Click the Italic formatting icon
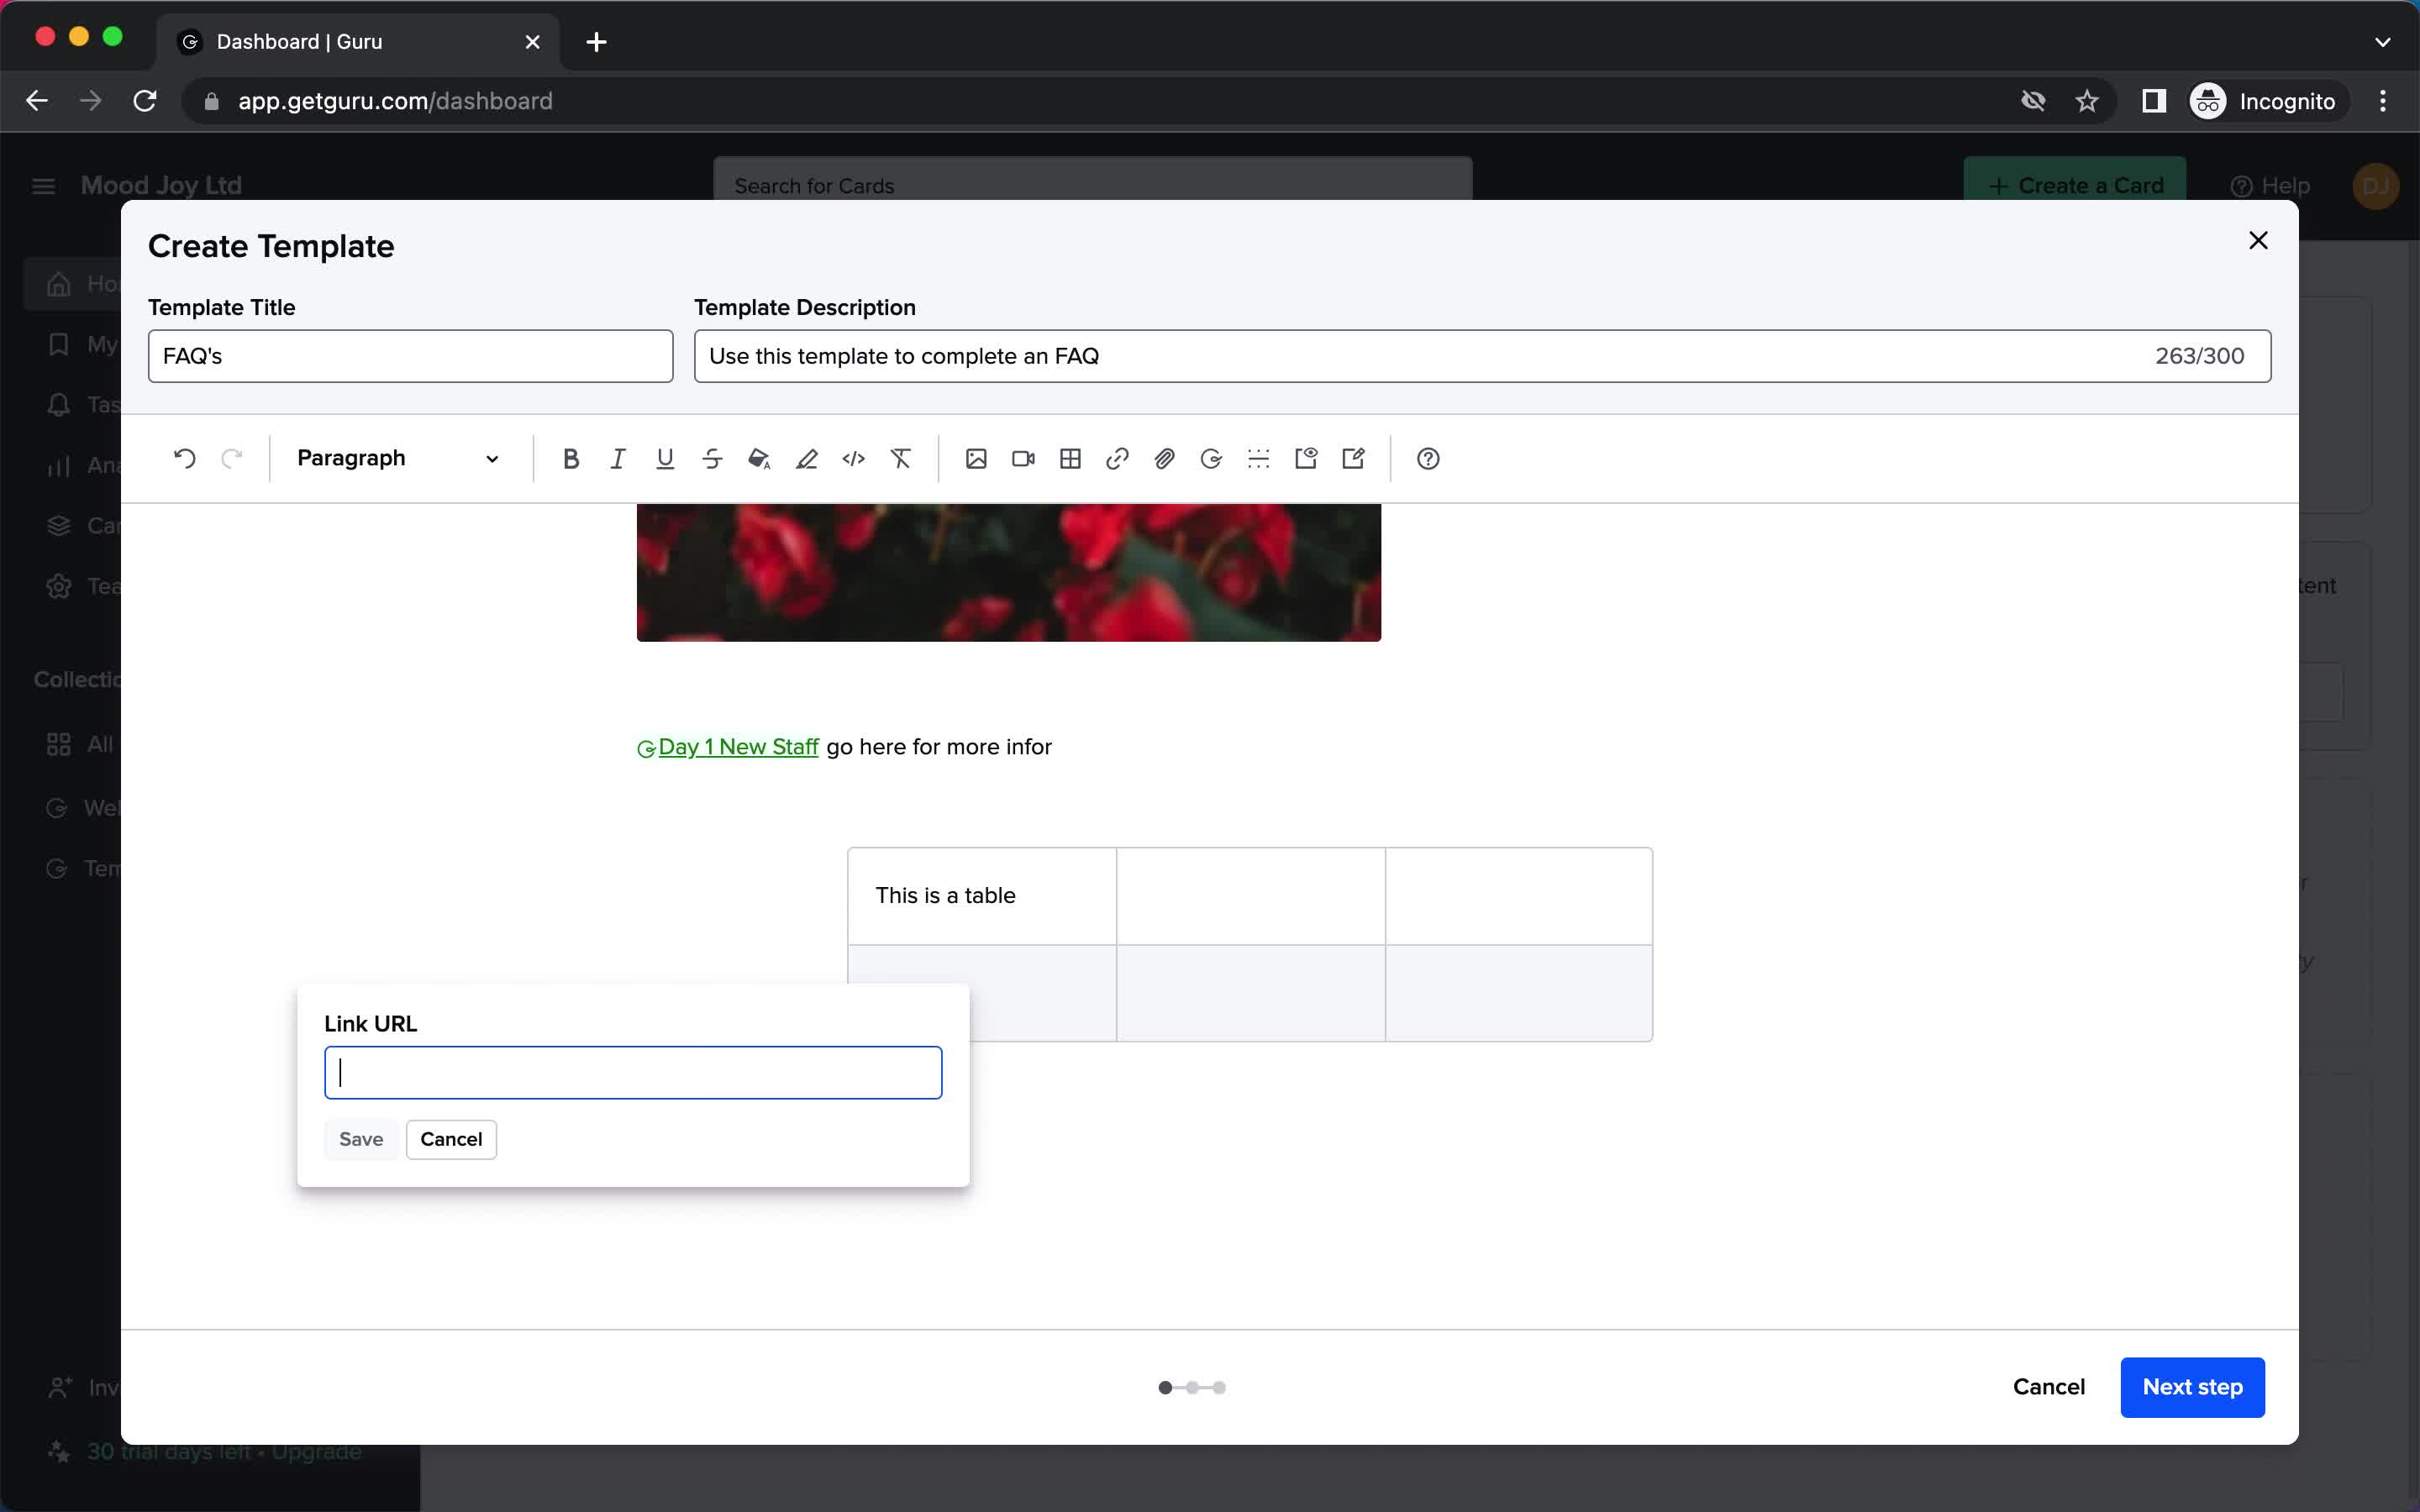 click(x=618, y=458)
